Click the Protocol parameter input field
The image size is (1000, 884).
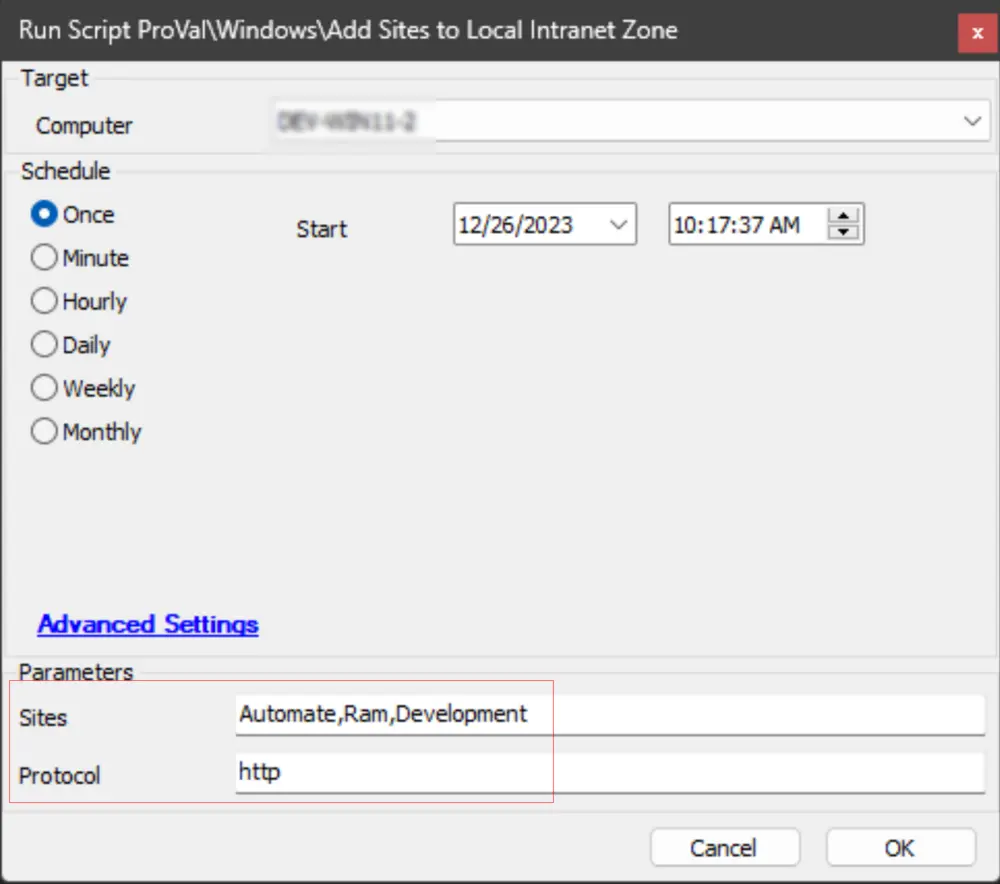610,773
